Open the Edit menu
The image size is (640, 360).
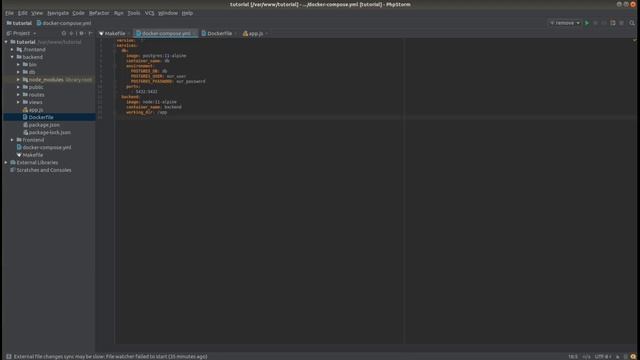coord(22,13)
